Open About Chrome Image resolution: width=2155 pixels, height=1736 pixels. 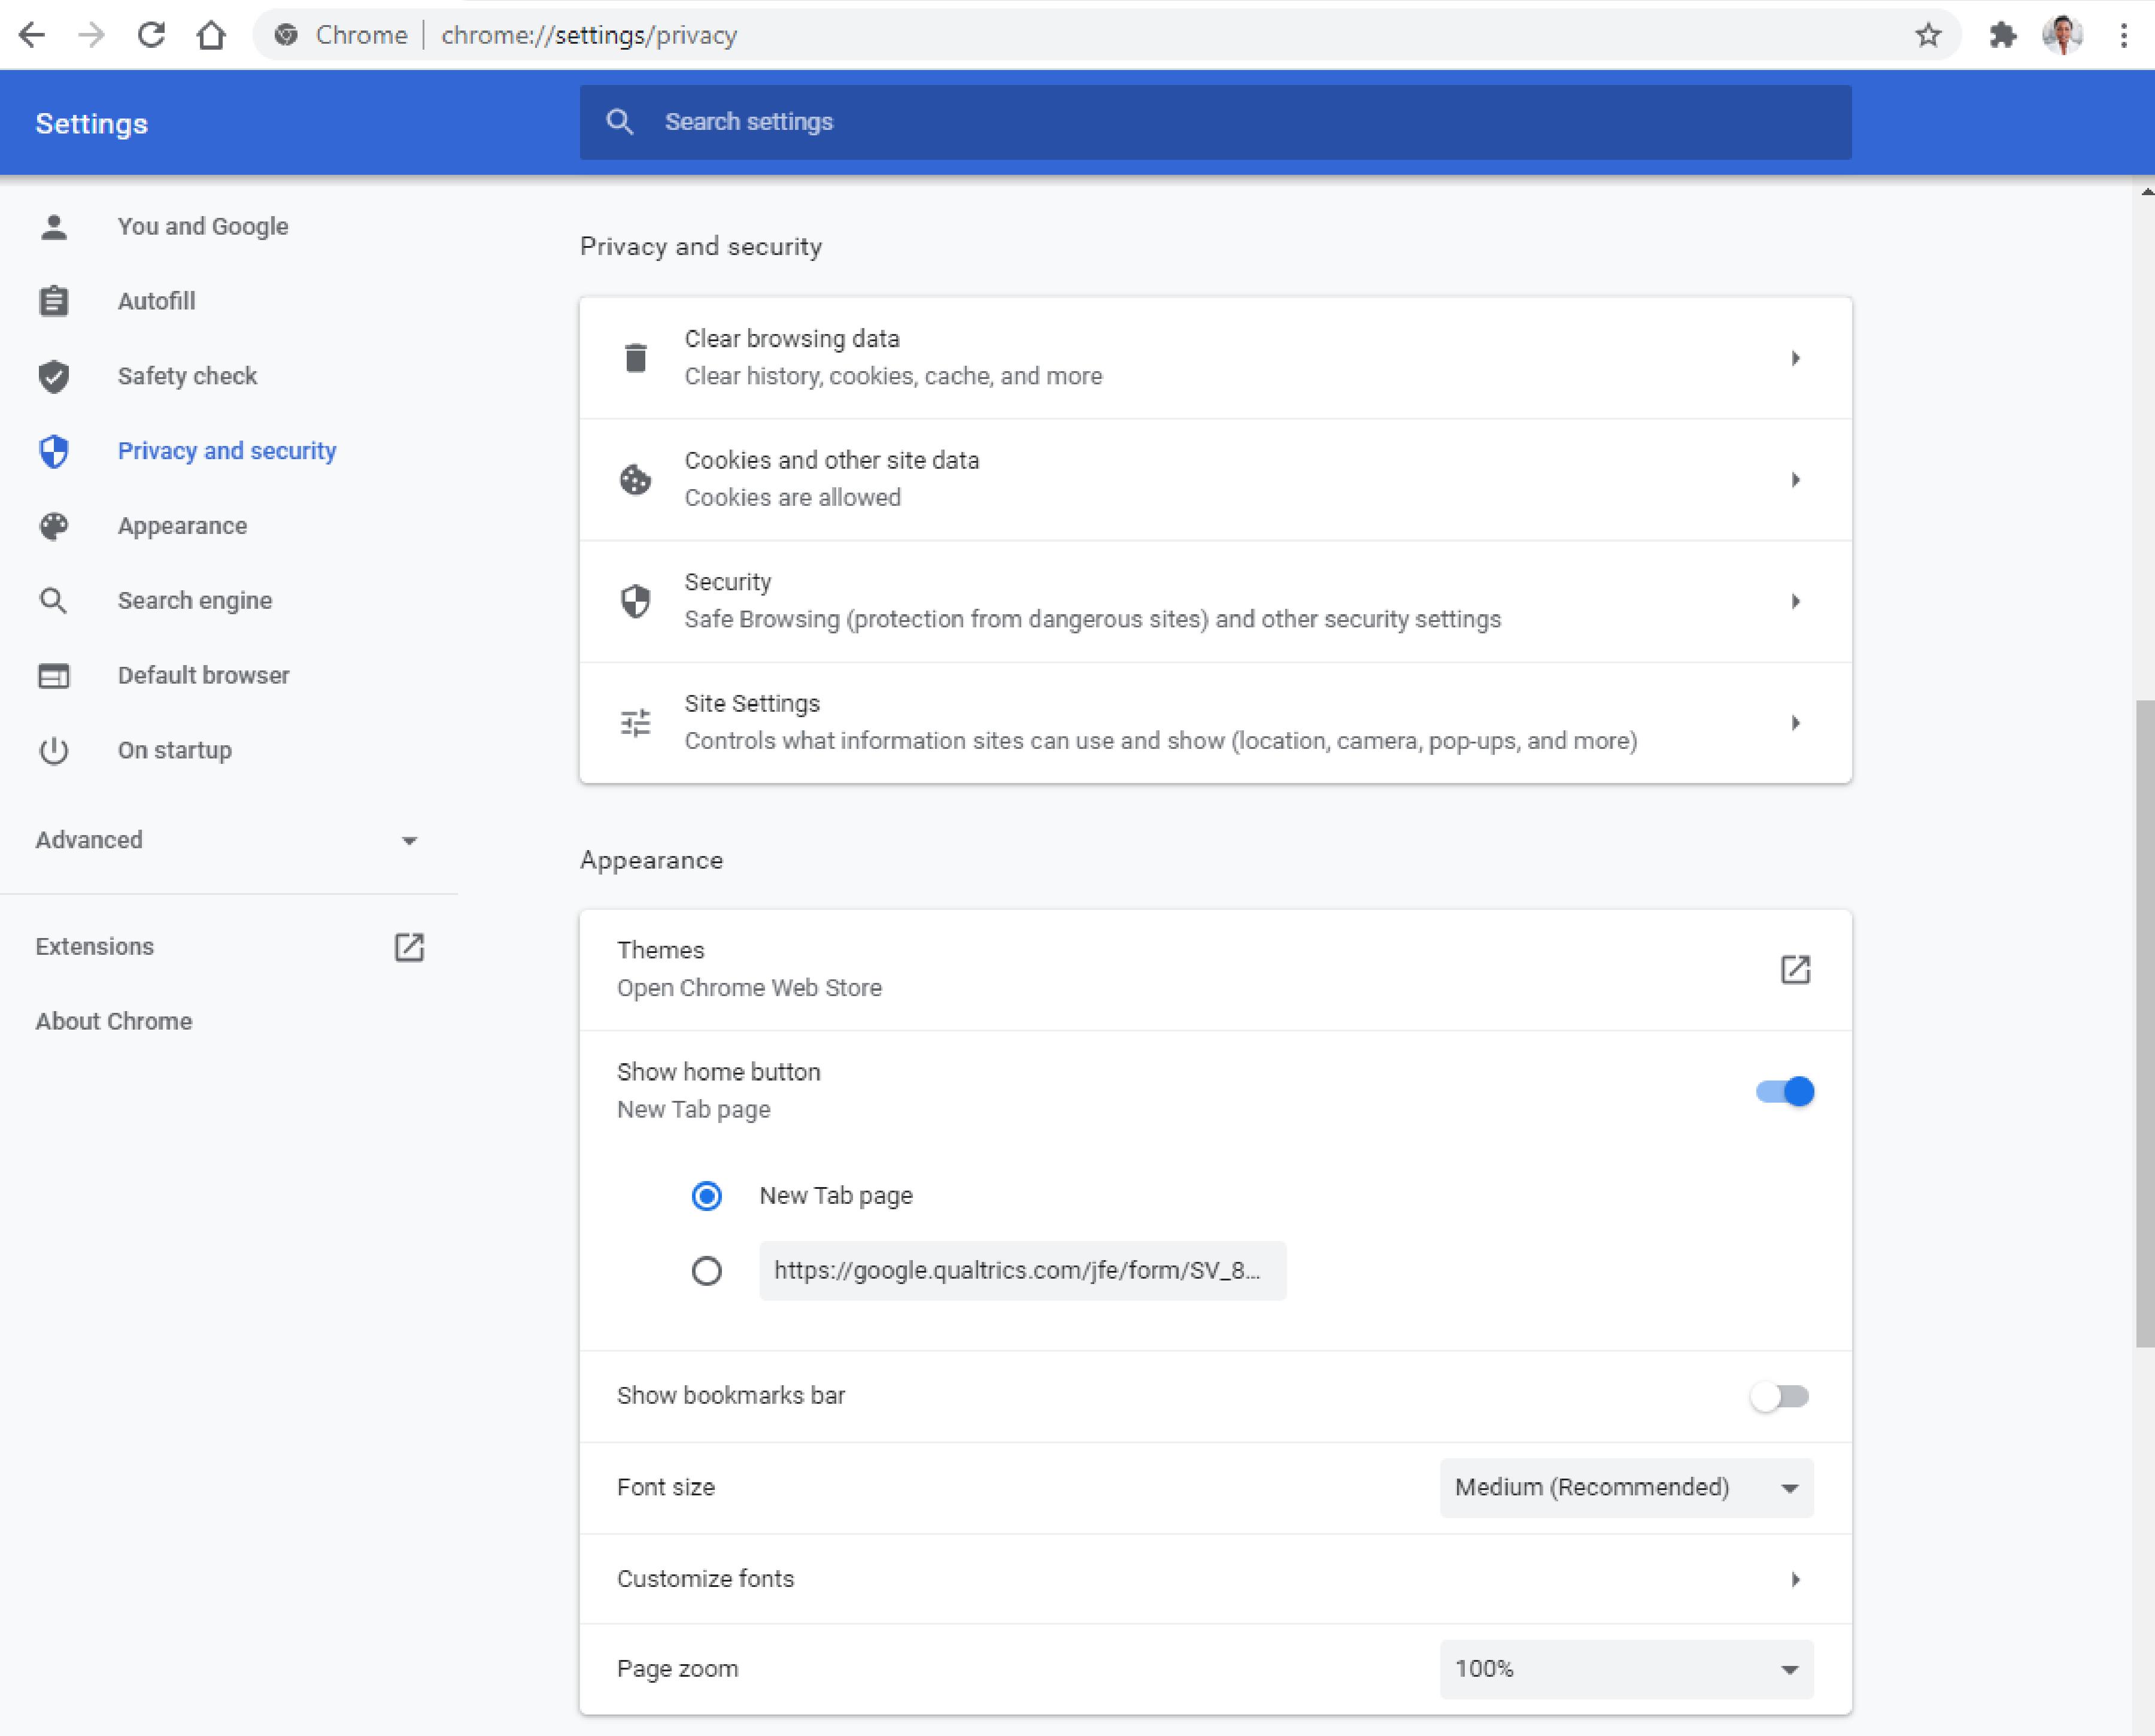click(x=114, y=1021)
